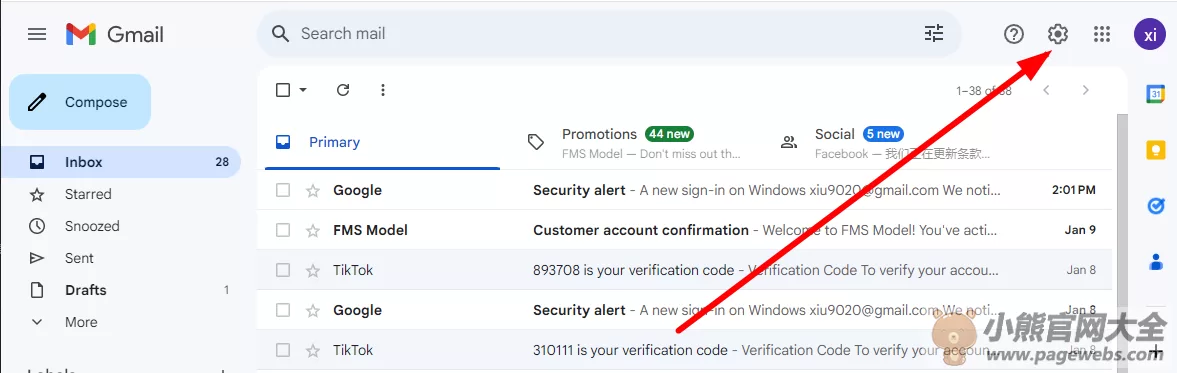Open the main menu hamburger icon
The height and width of the screenshot is (373, 1177).
pos(37,34)
